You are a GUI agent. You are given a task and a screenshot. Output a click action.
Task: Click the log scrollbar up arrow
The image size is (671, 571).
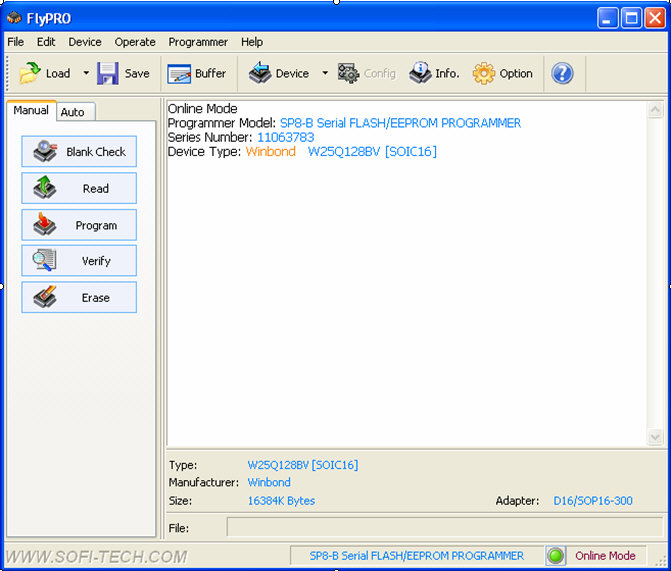click(x=655, y=110)
